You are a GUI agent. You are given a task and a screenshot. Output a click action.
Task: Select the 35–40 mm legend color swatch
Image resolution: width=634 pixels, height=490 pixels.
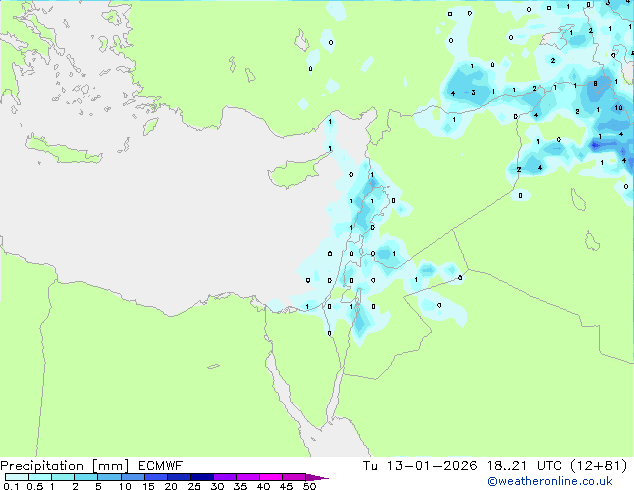coord(247,477)
